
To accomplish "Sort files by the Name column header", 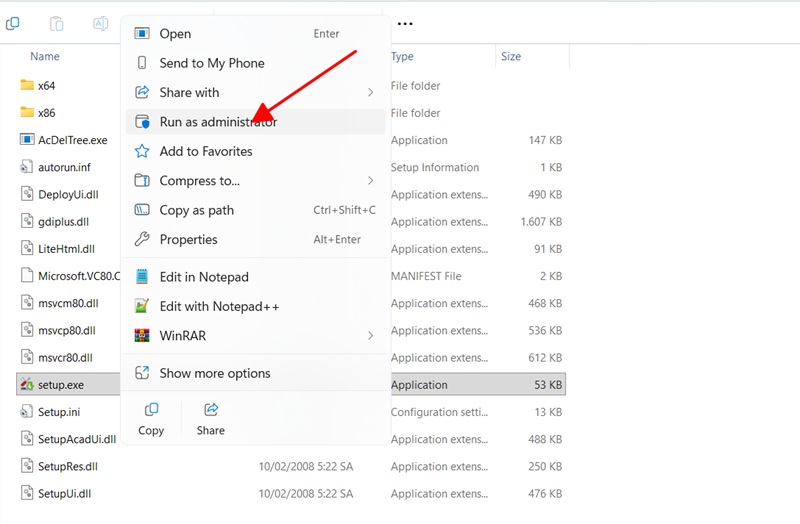I will 45,56.
